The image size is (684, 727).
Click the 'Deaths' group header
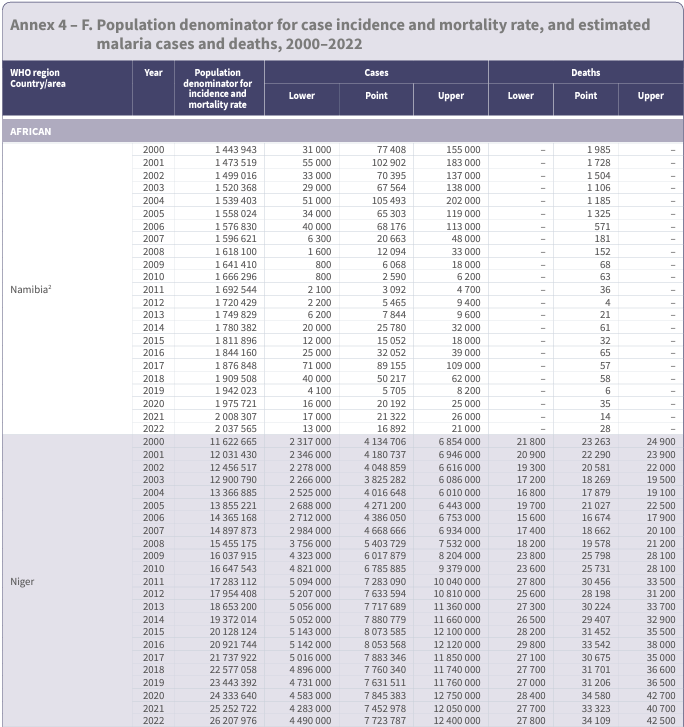(x=586, y=73)
